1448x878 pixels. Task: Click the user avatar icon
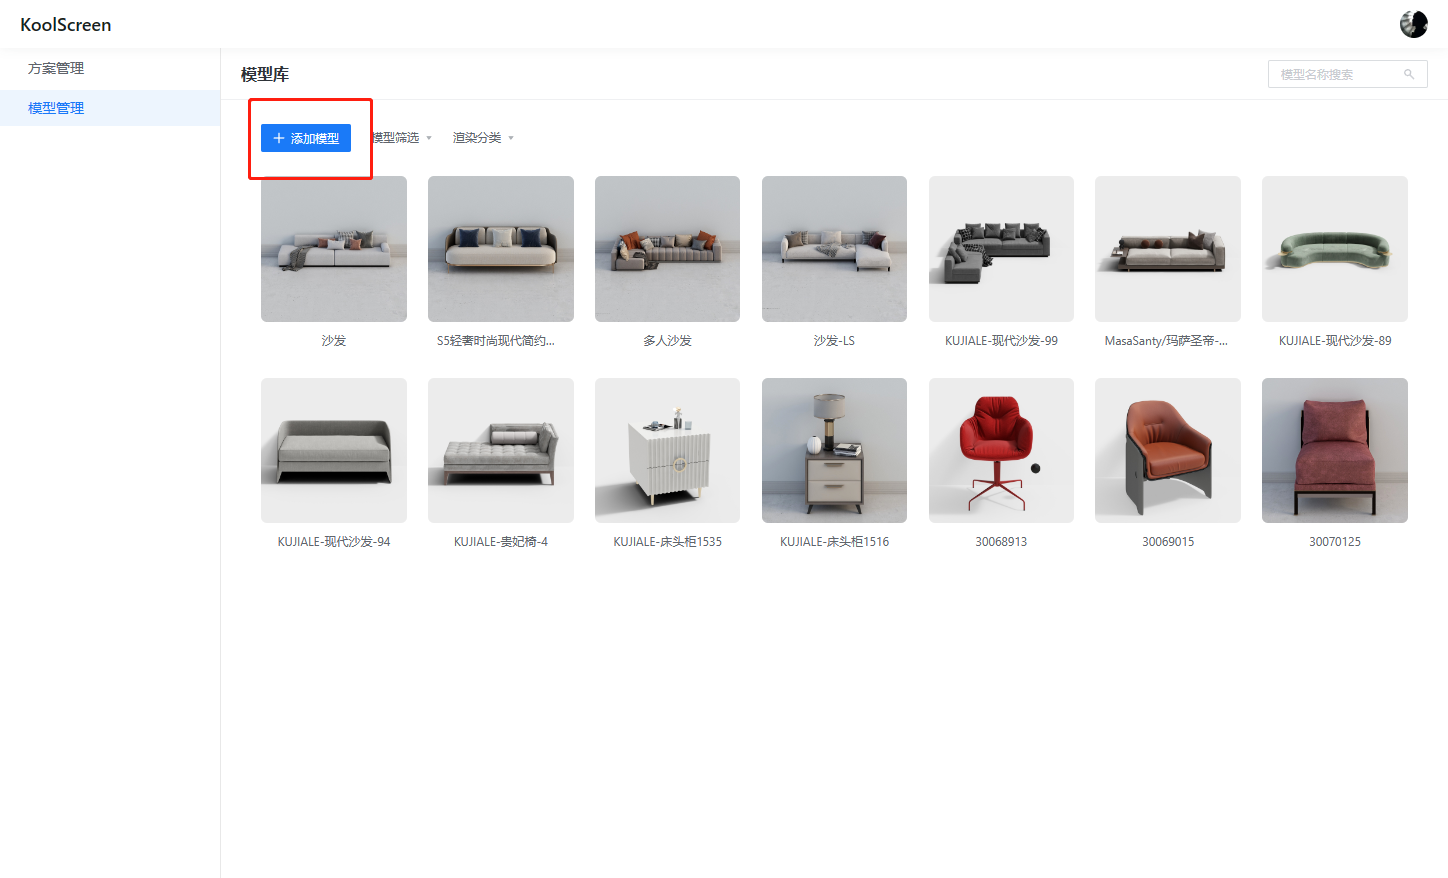tap(1413, 24)
